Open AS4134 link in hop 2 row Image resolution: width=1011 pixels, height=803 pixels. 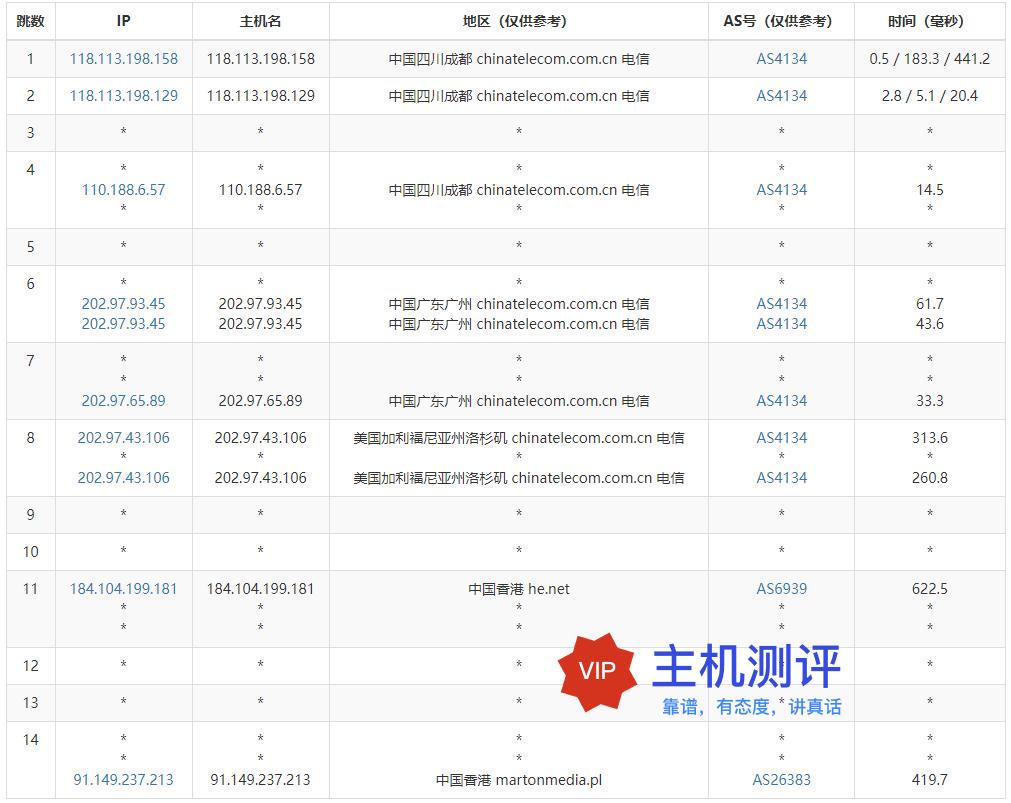781,95
